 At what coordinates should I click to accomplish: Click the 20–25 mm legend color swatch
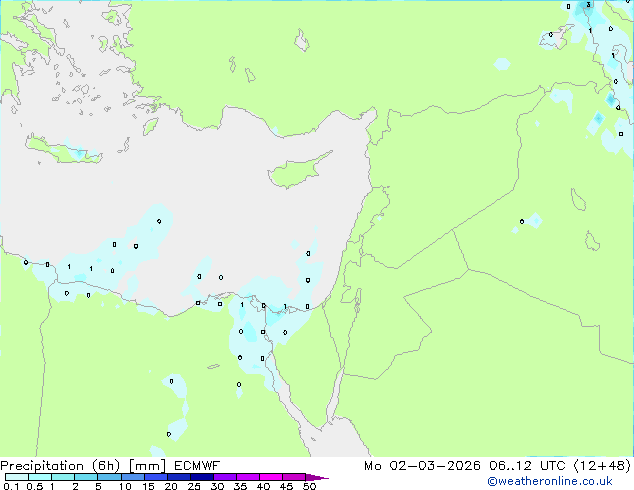(x=178, y=477)
